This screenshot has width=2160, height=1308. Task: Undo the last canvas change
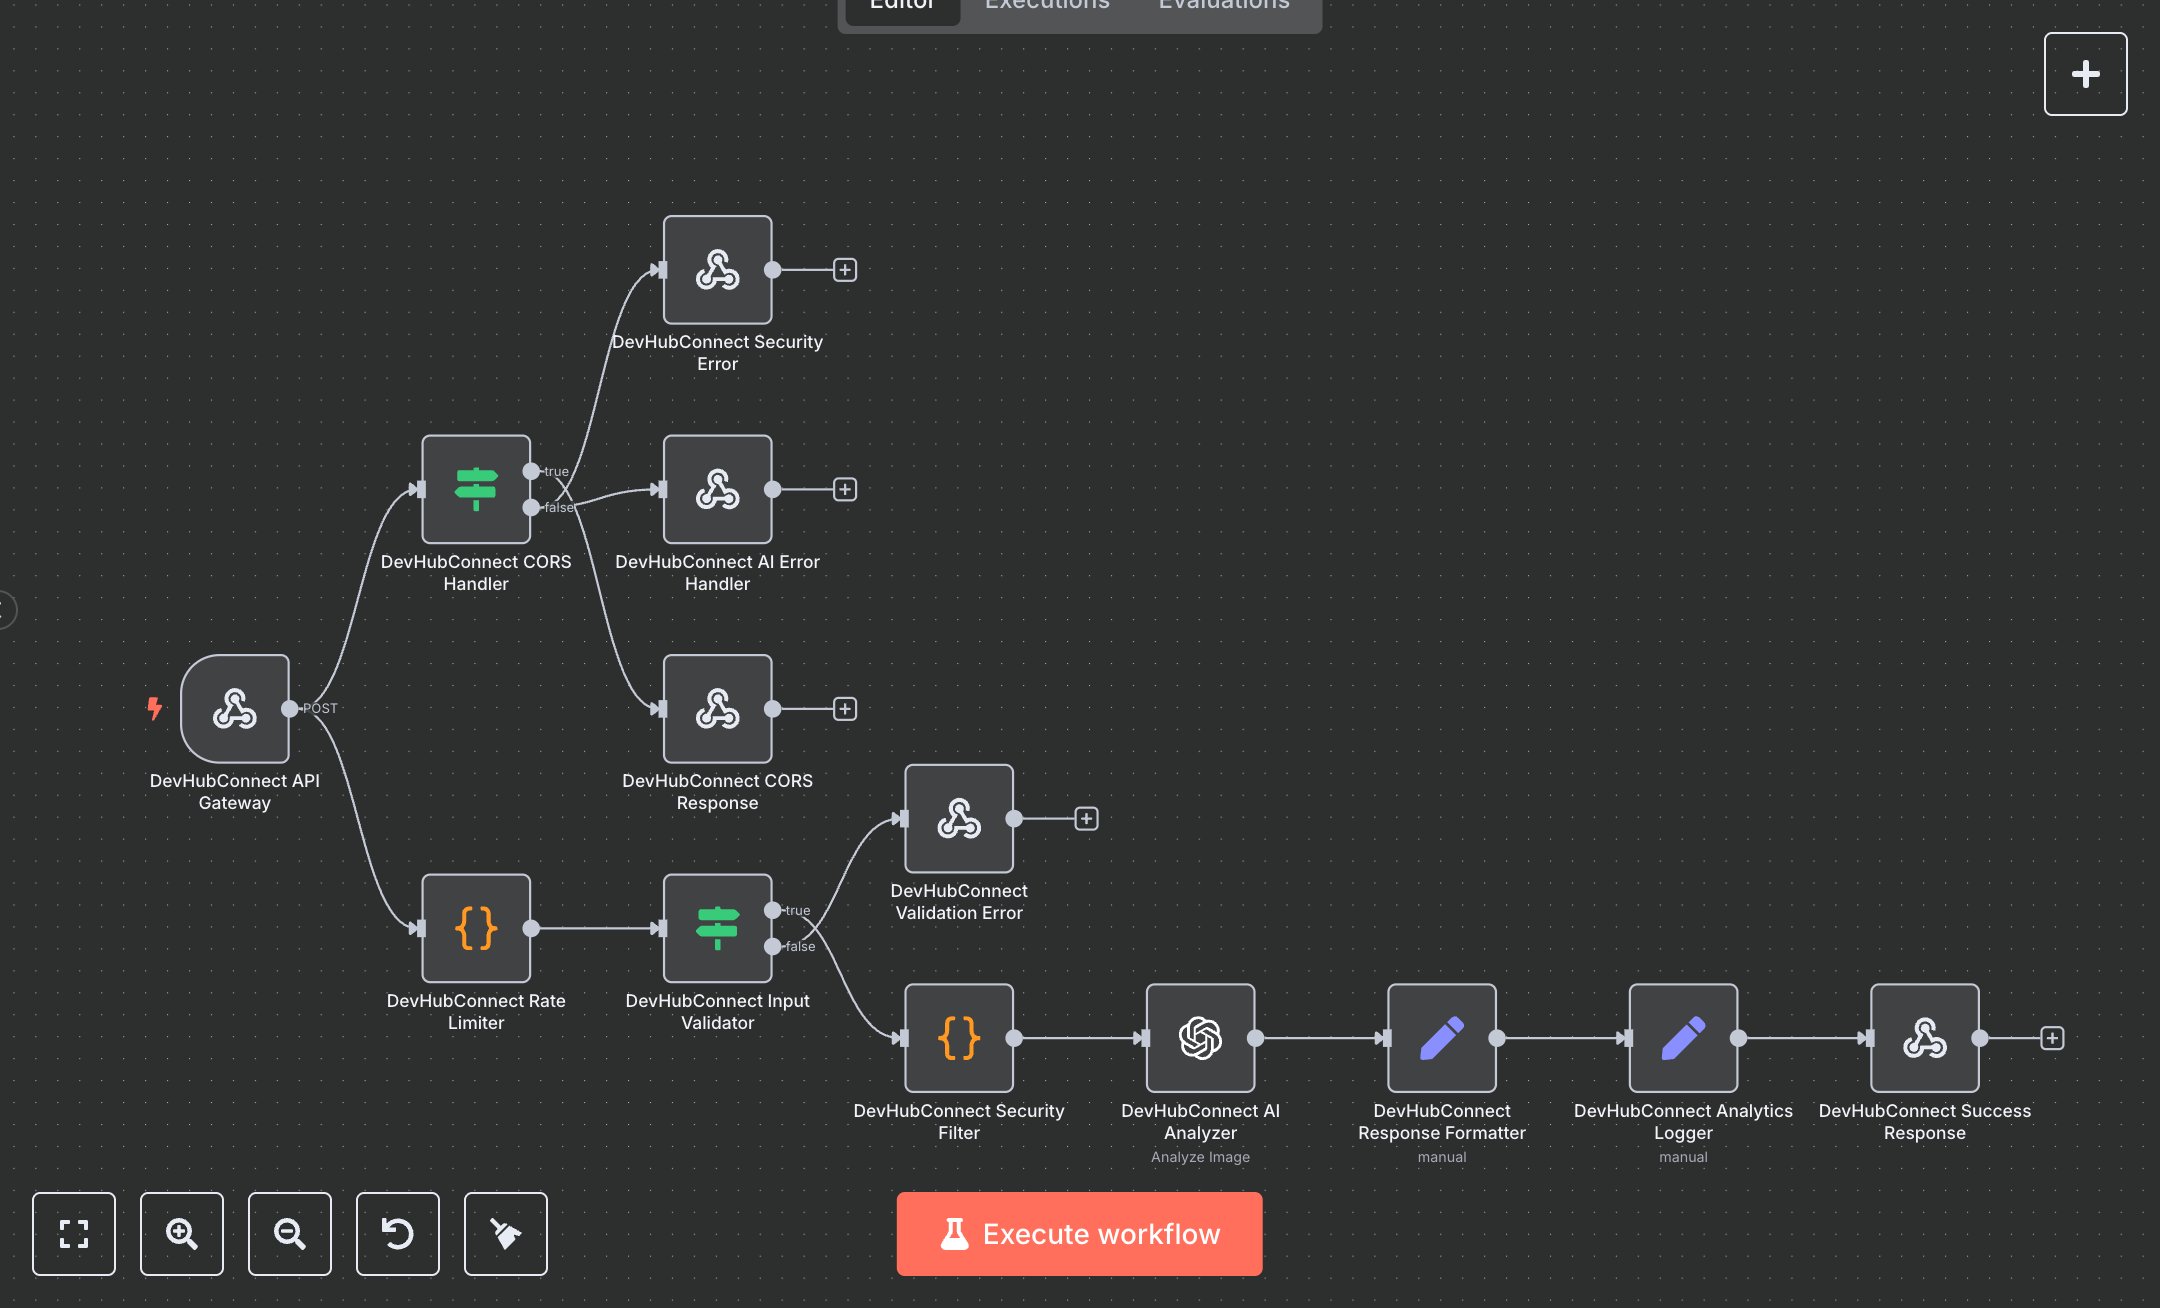[397, 1234]
